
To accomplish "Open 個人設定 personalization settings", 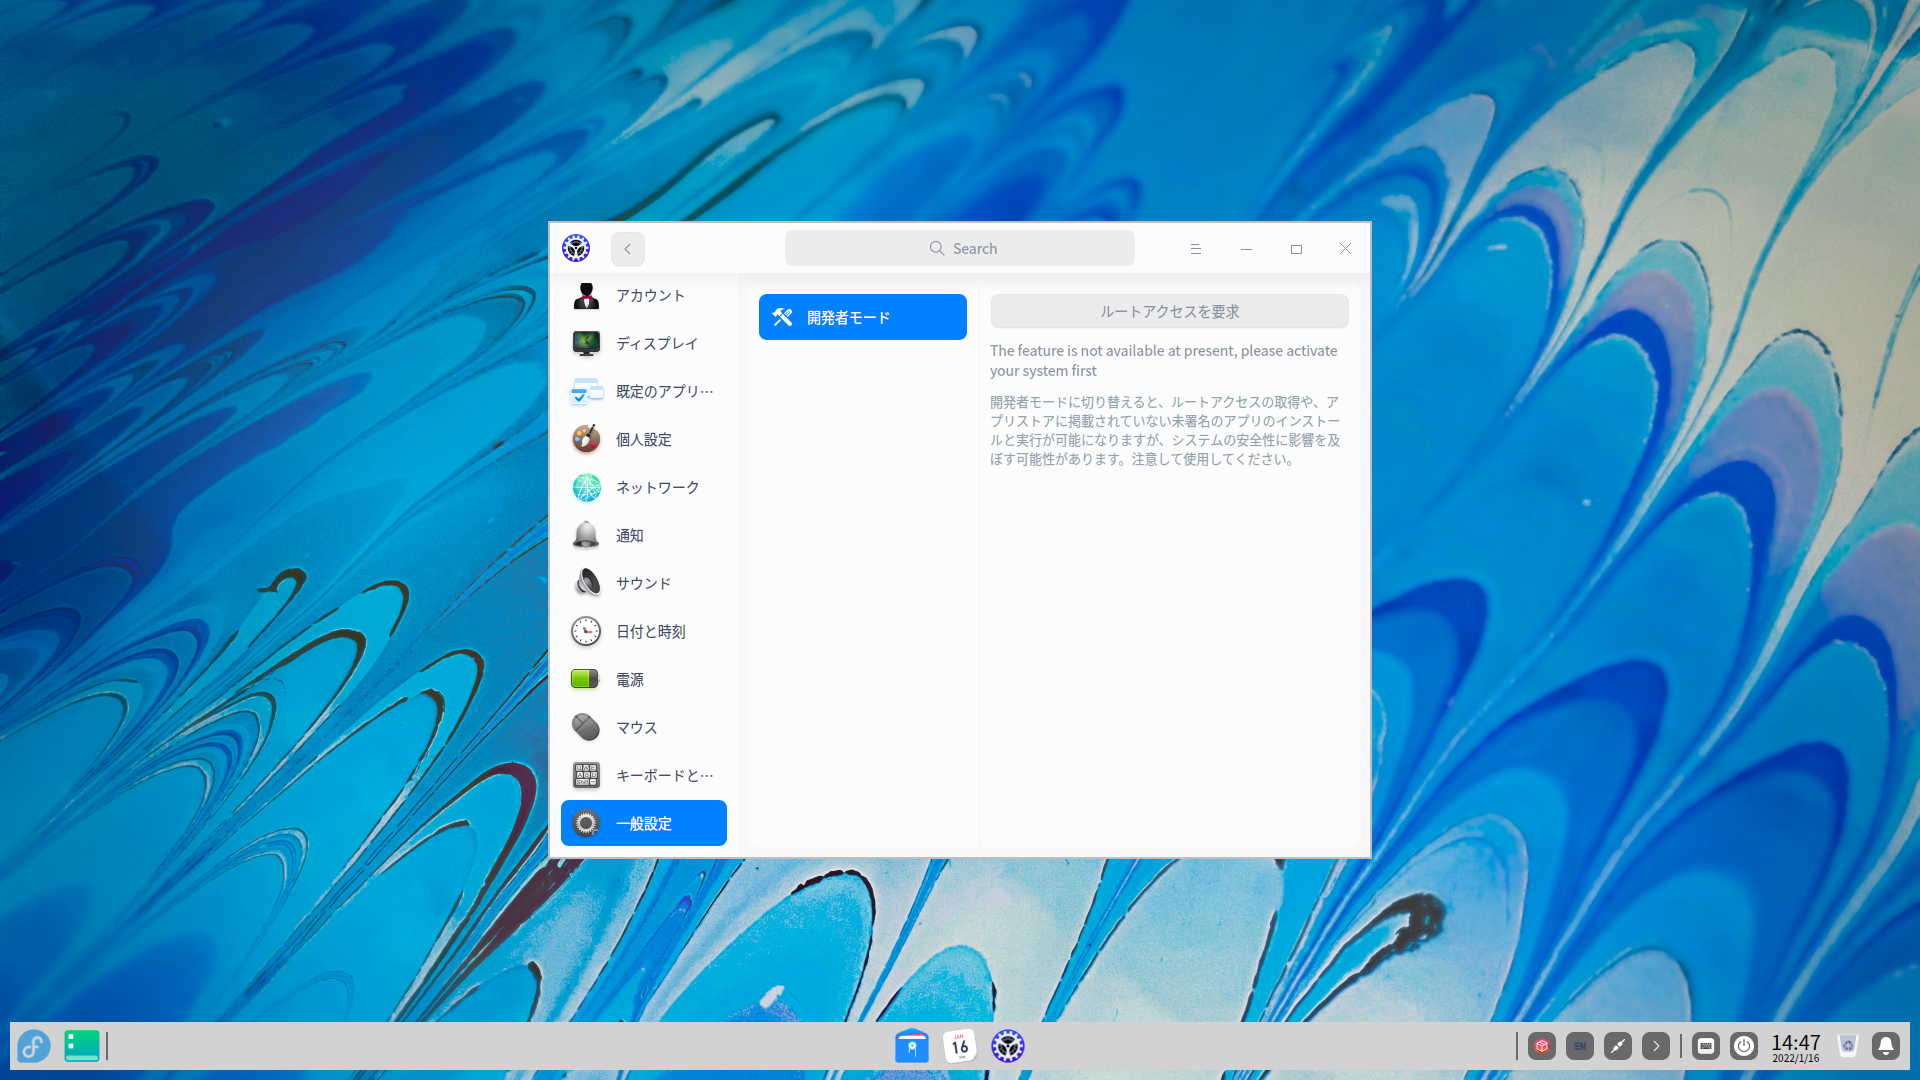I will 643,440.
